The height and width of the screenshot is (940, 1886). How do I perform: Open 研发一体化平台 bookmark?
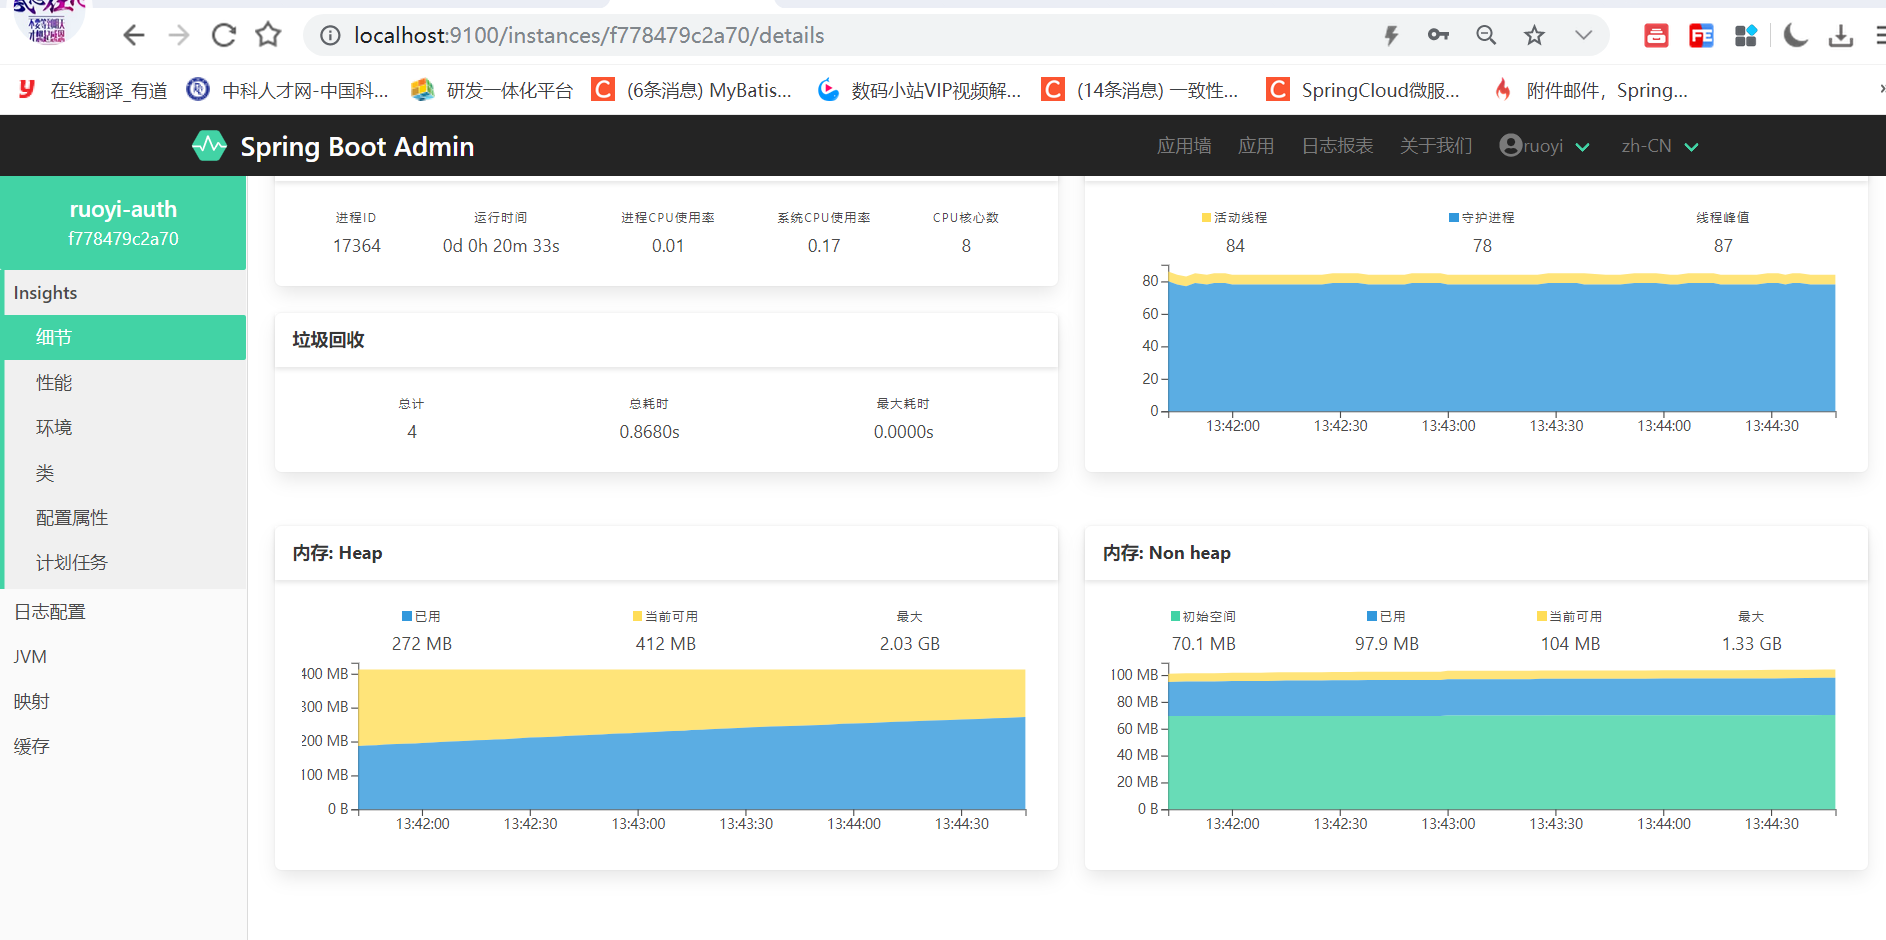[x=492, y=90]
